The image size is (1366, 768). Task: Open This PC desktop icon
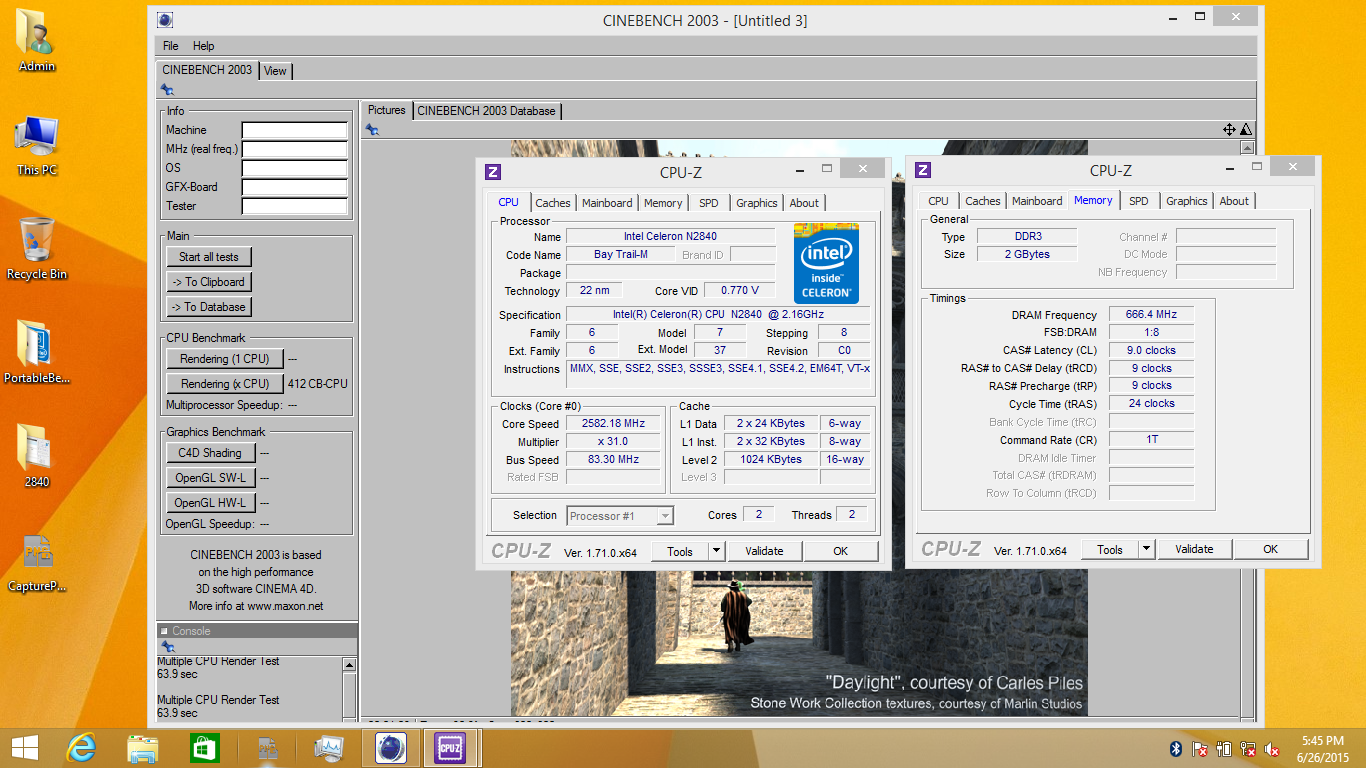click(37, 146)
